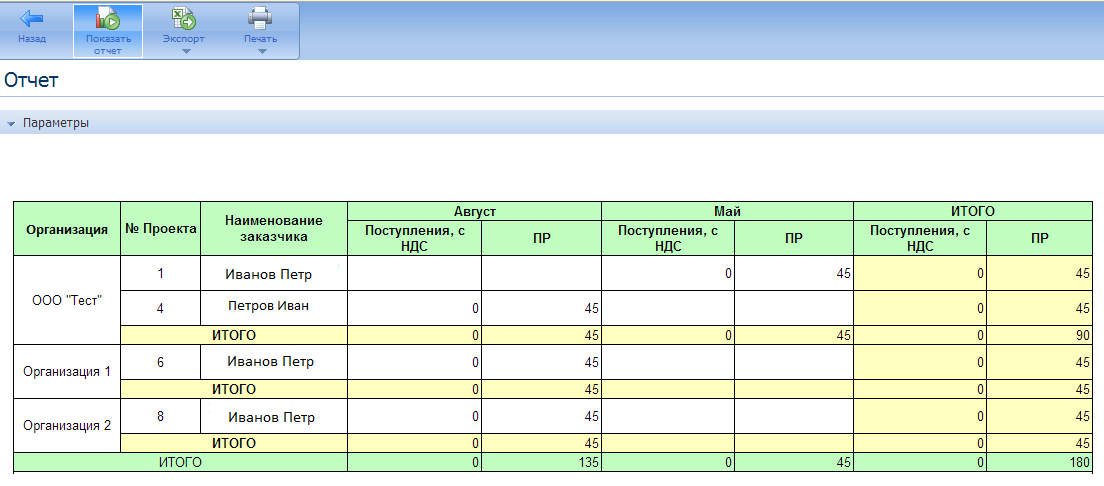
Task: Click the Август month header
Action: 474,211
